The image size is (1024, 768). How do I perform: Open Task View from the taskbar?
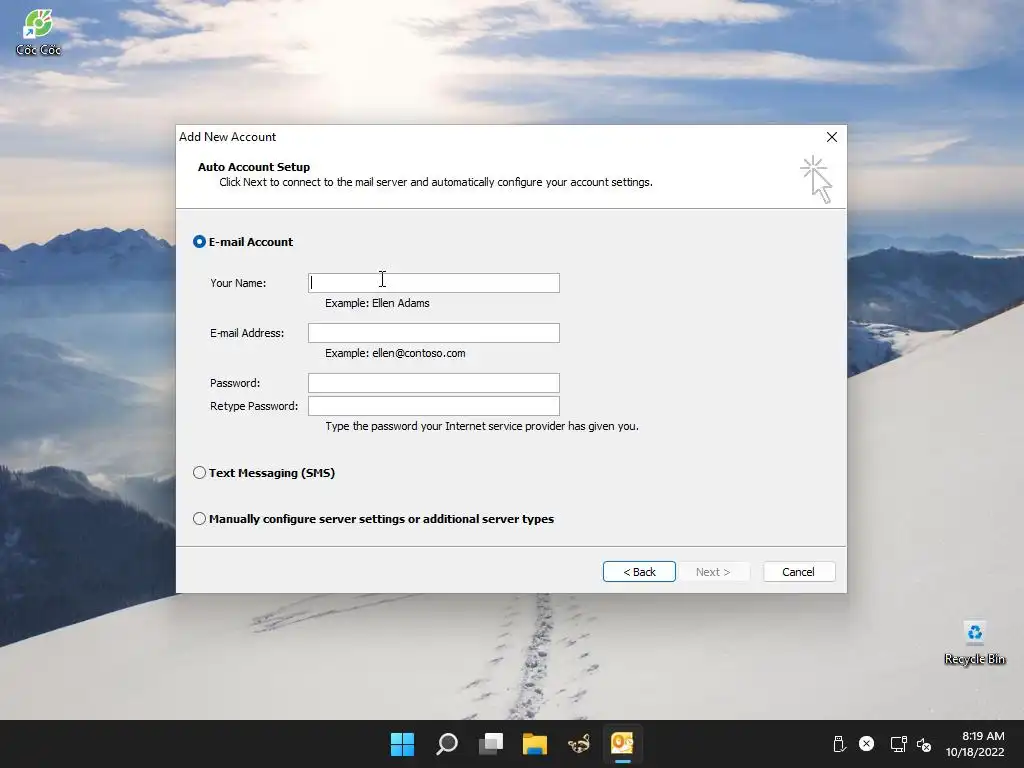pos(491,744)
